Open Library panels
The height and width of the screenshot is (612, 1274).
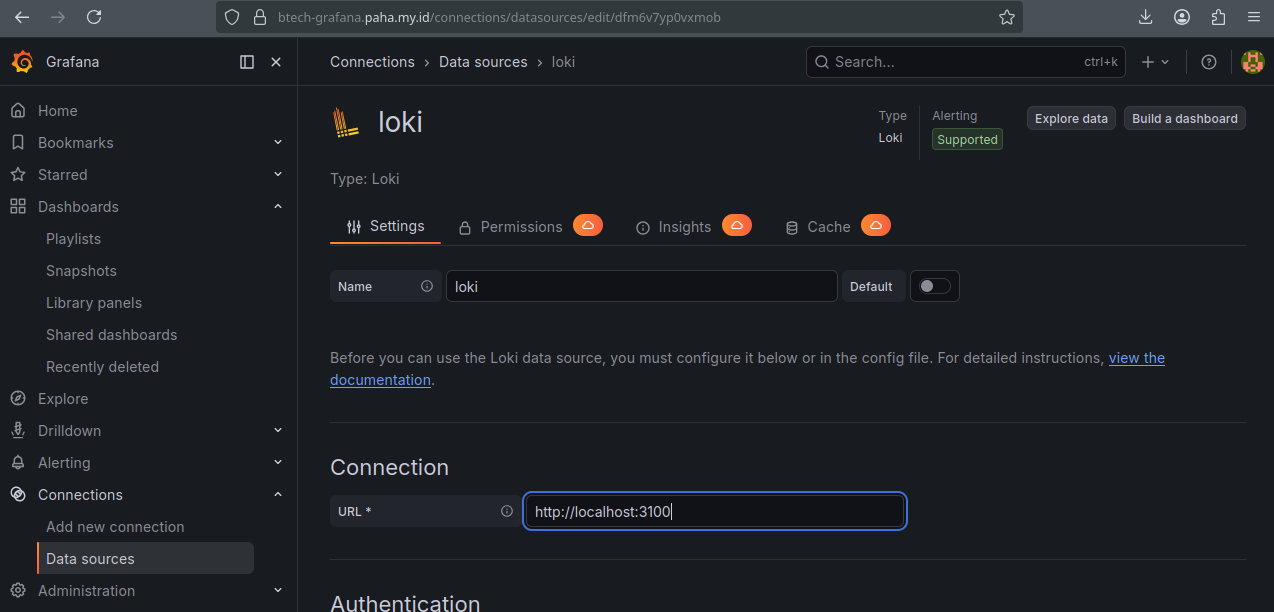click(x=94, y=303)
